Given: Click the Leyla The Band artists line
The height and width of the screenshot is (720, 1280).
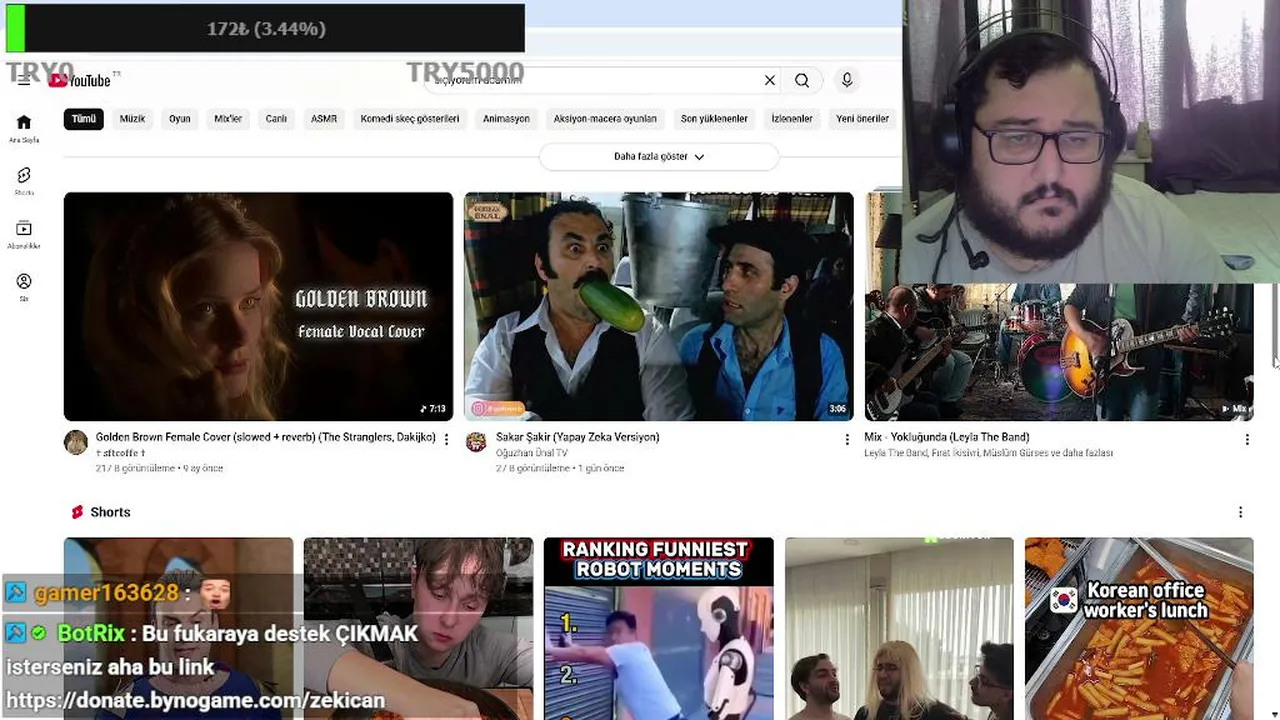Looking at the screenshot, I should tap(989, 453).
